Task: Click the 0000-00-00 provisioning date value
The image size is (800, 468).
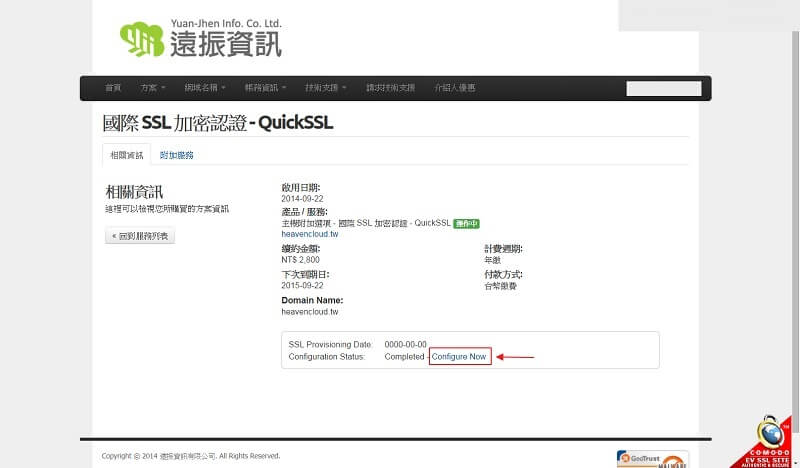Action: 406,344
